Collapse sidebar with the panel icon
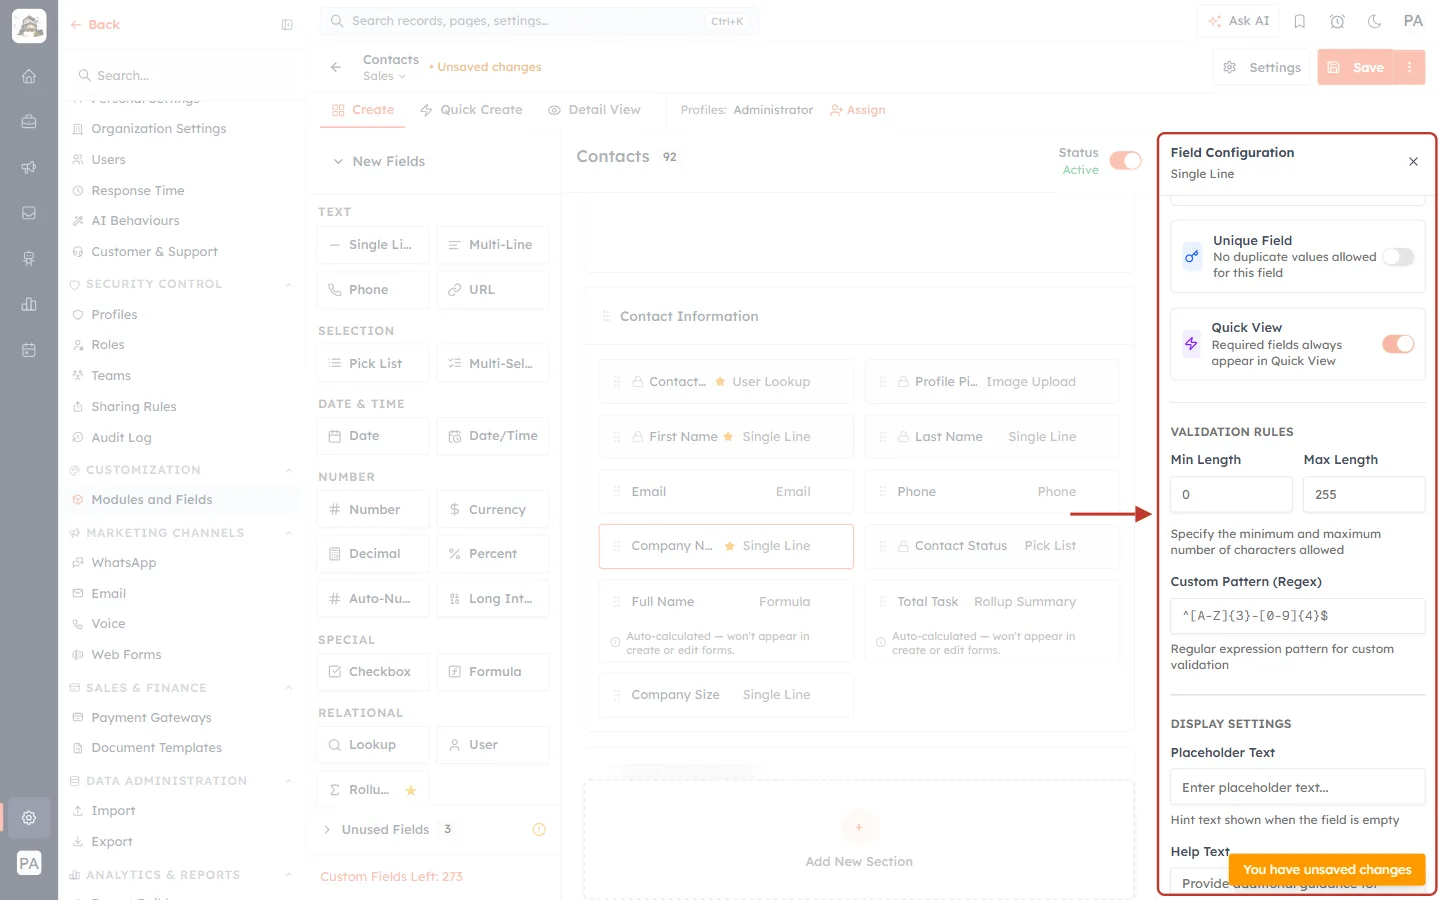 pyautogui.click(x=287, y=25)
